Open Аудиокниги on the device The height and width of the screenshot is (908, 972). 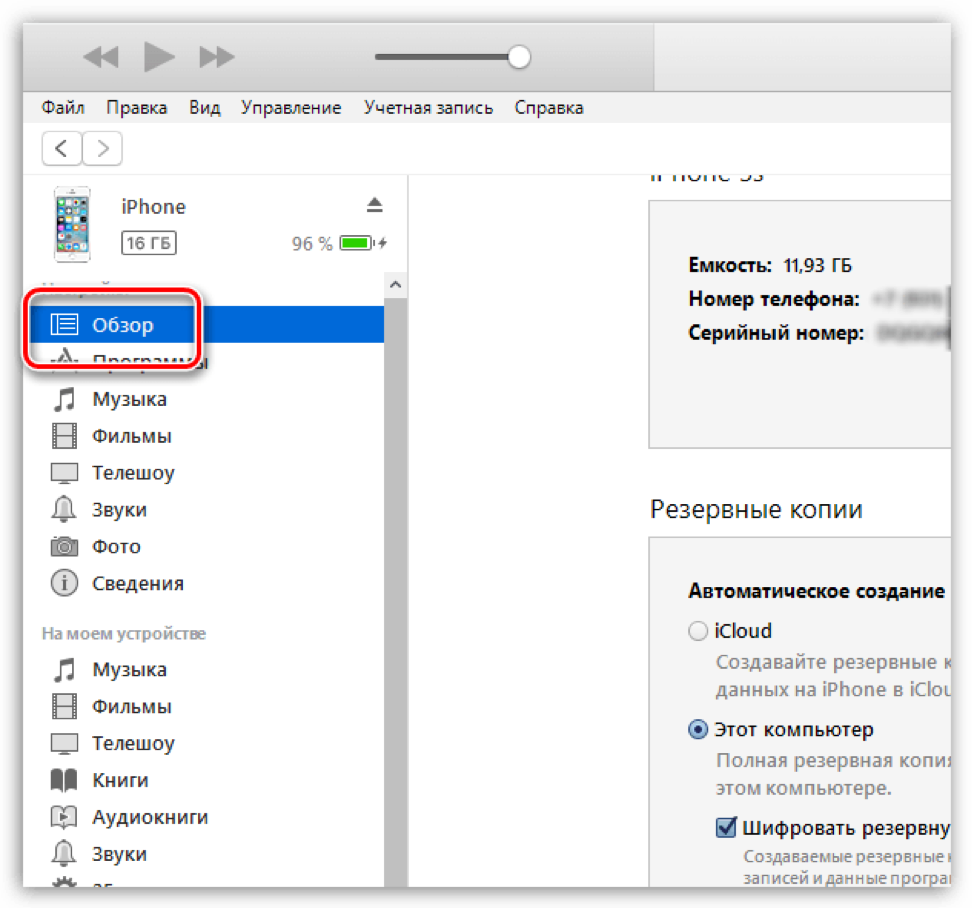pos(150,817)
